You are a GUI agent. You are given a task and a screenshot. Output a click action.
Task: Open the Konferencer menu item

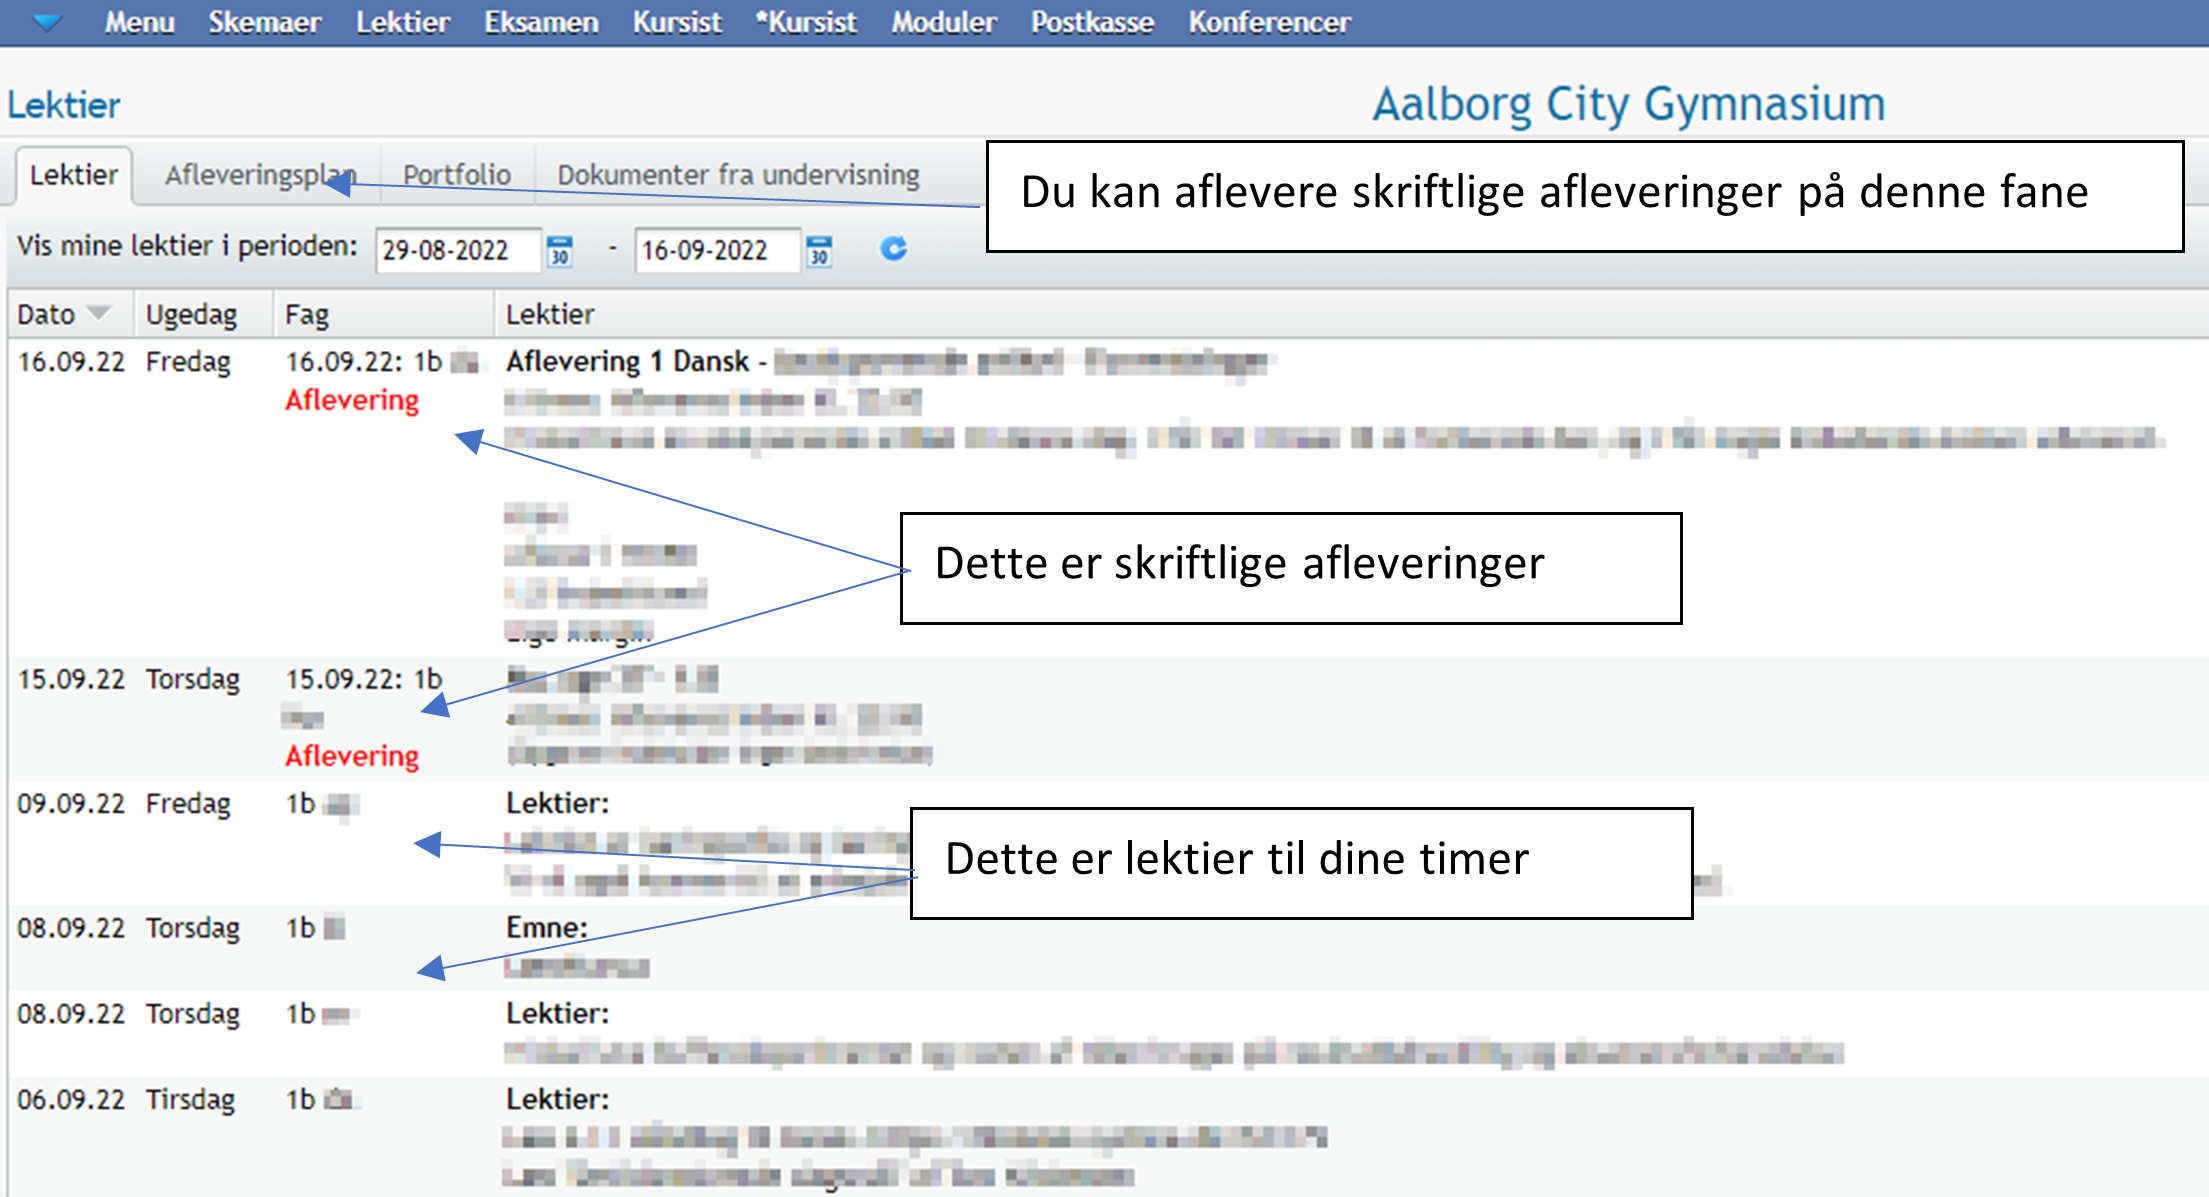tap(1269, 22)
